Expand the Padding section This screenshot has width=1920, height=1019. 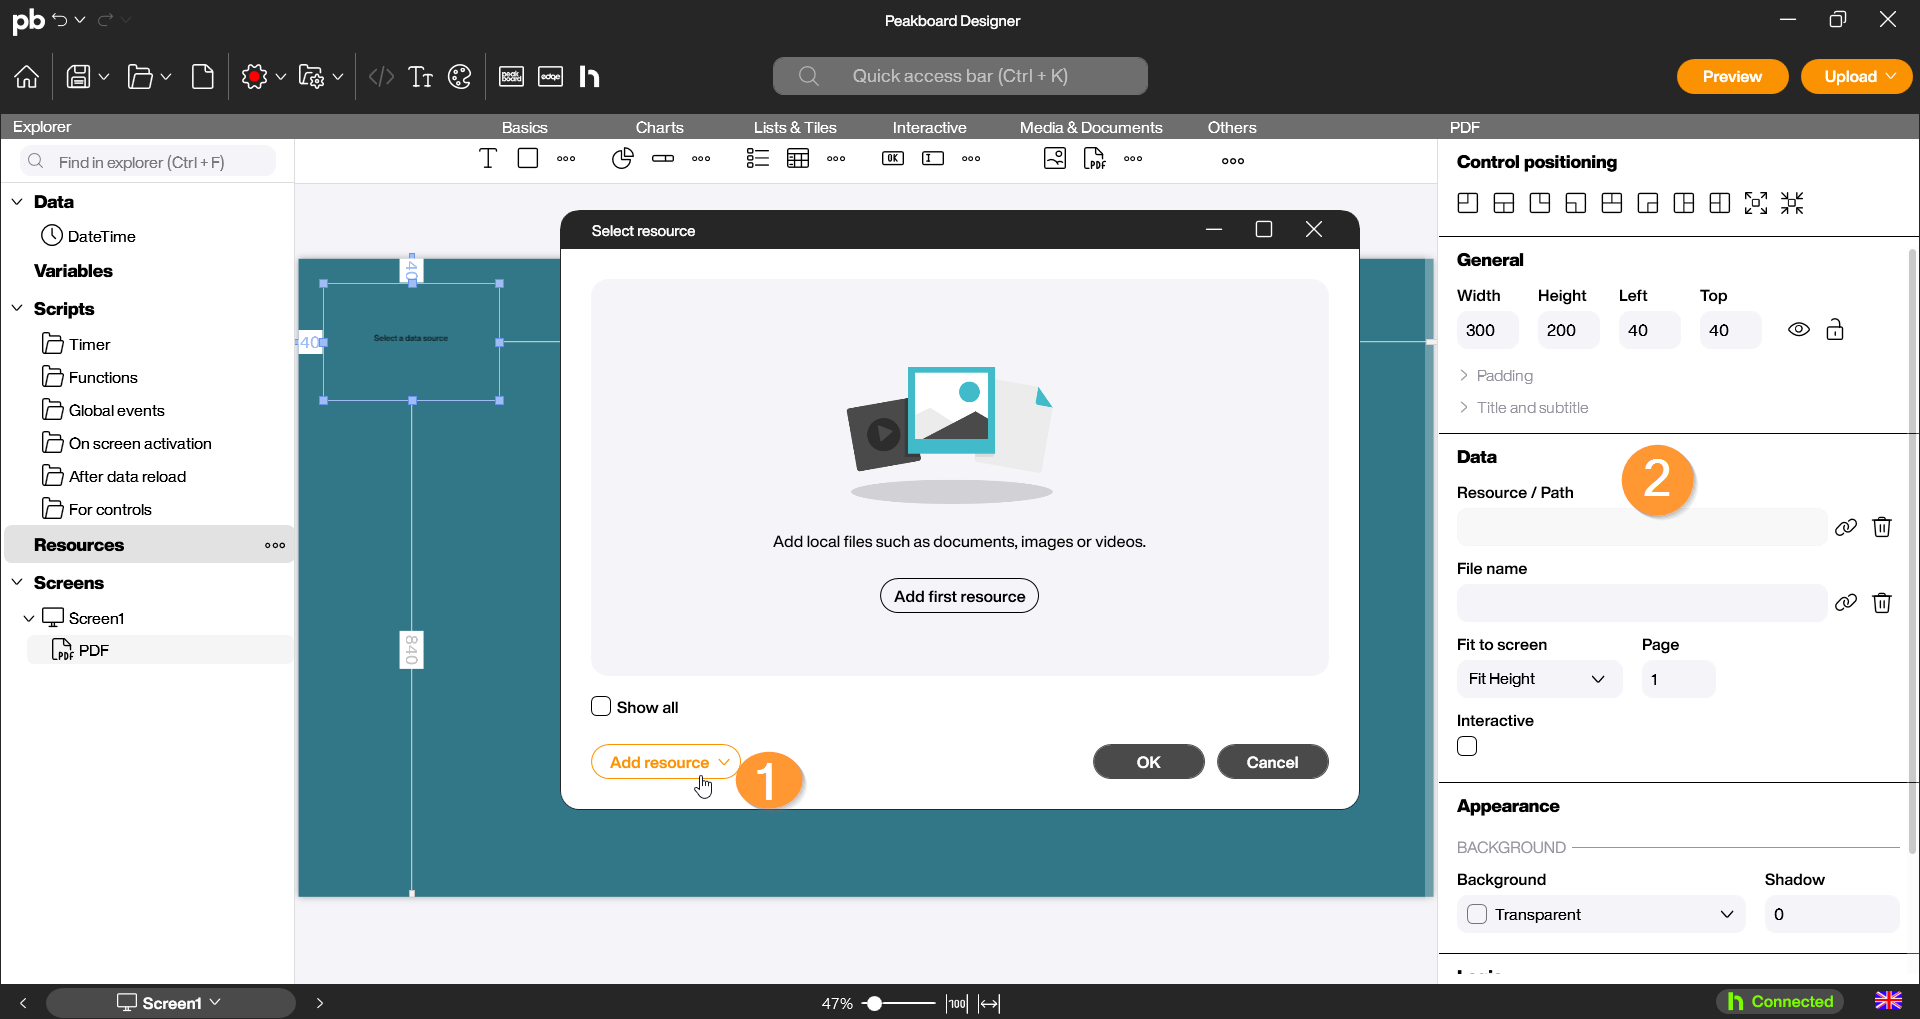pos(1504,376)
